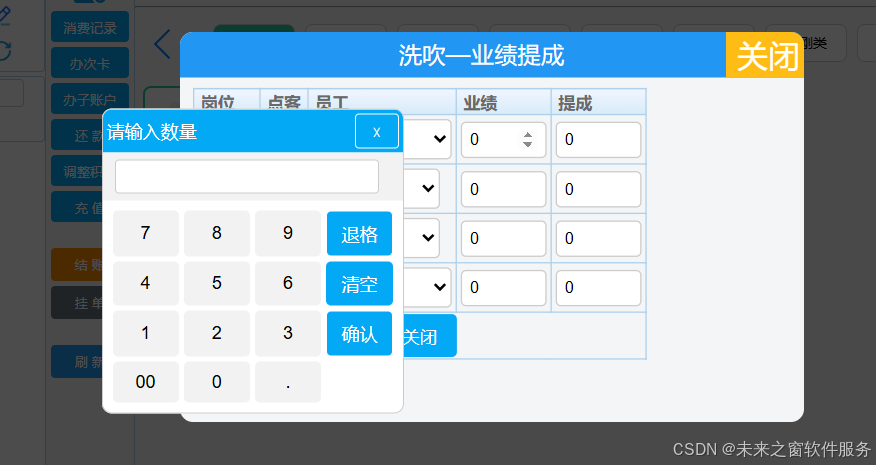Click keypad digit 4
This screenshot has width=876, height=465.
pos(146,283)
